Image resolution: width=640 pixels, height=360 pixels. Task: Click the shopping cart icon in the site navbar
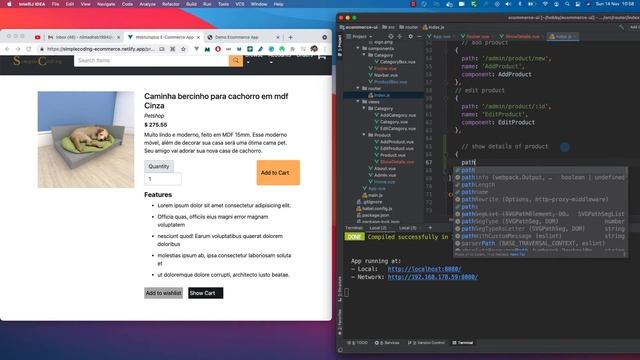point(322,57)
